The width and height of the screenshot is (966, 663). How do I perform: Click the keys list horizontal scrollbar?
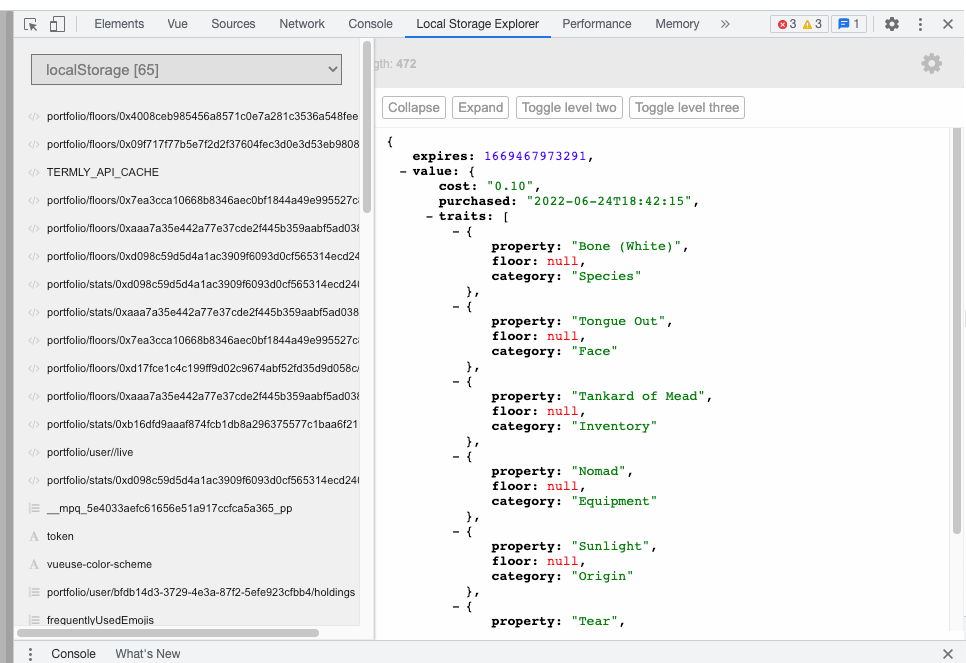click(168, 633)
